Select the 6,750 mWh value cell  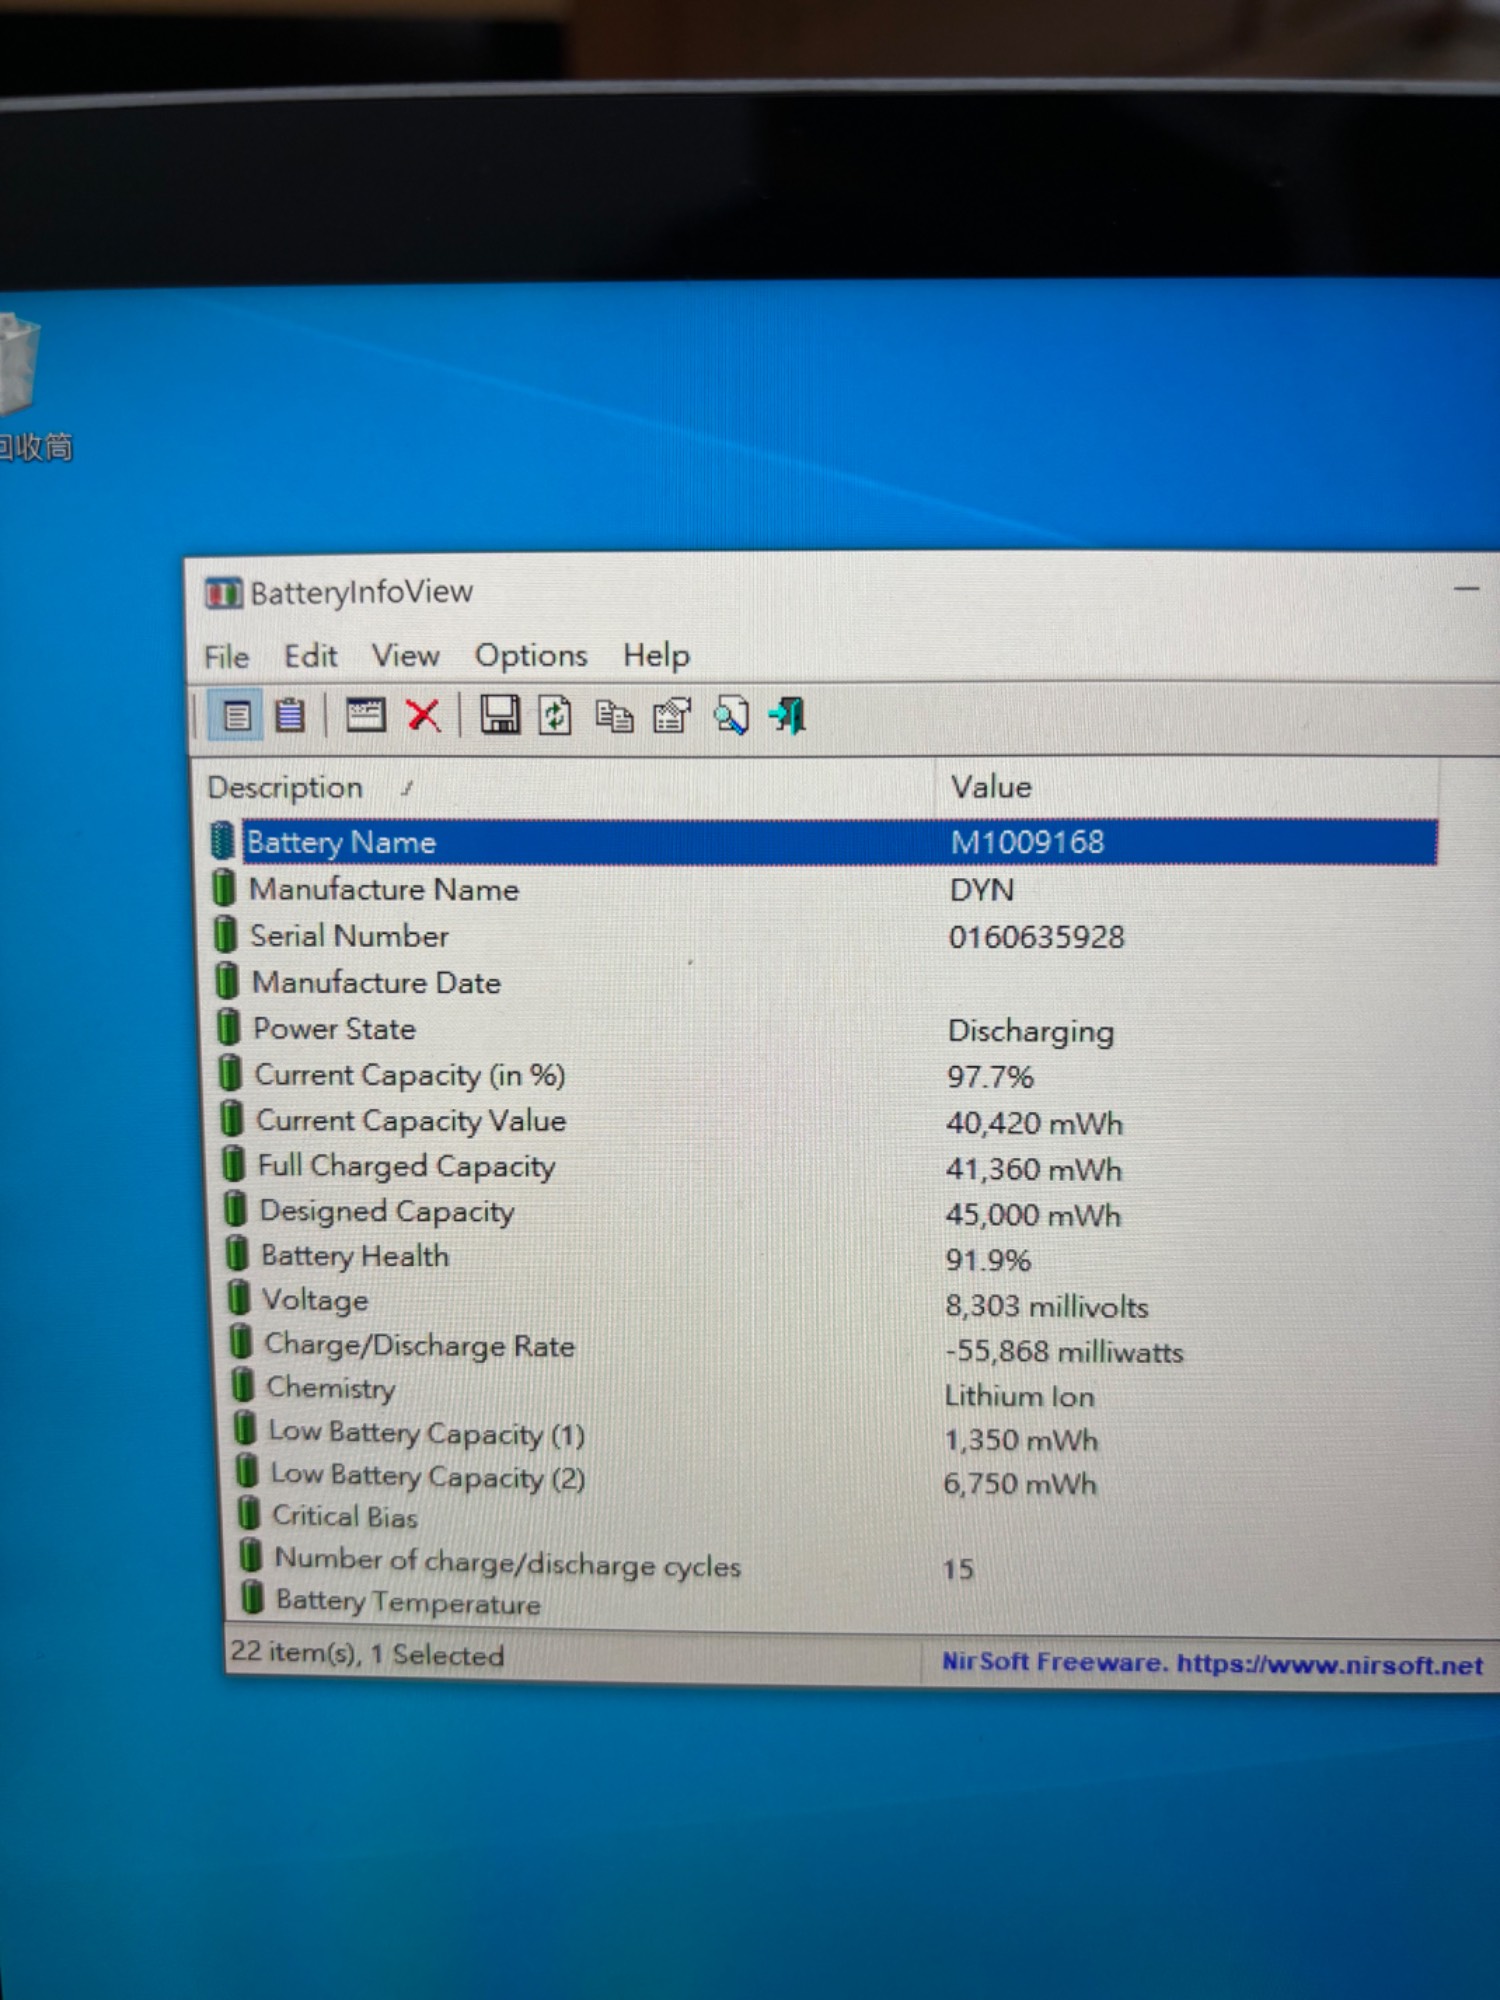(x=1020, y=1484)
